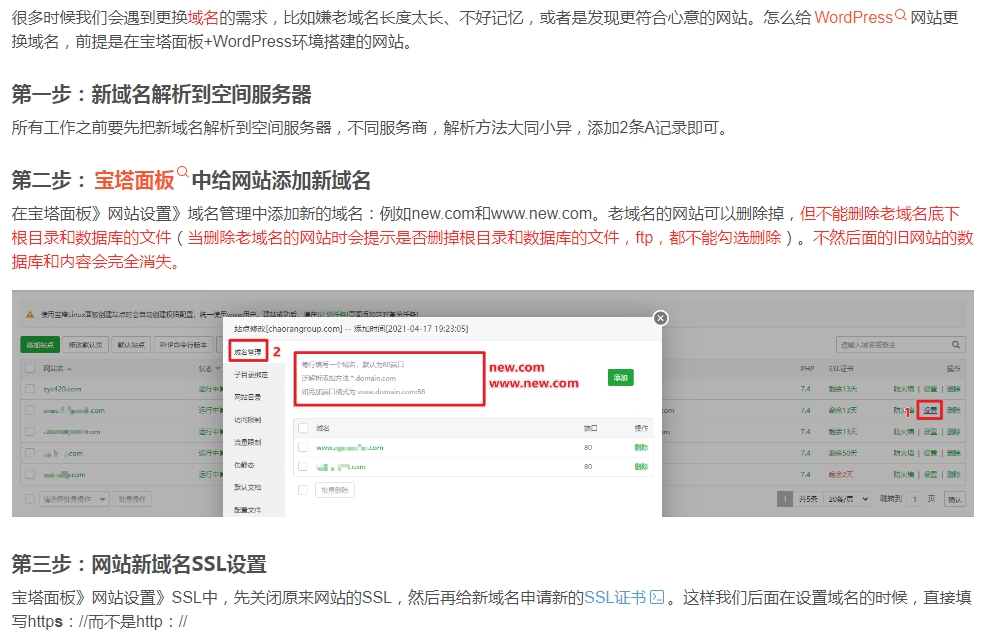Click the 剩余50天 SSL status
Viewport: 988px width, 637px height.
tap(842, 453)
